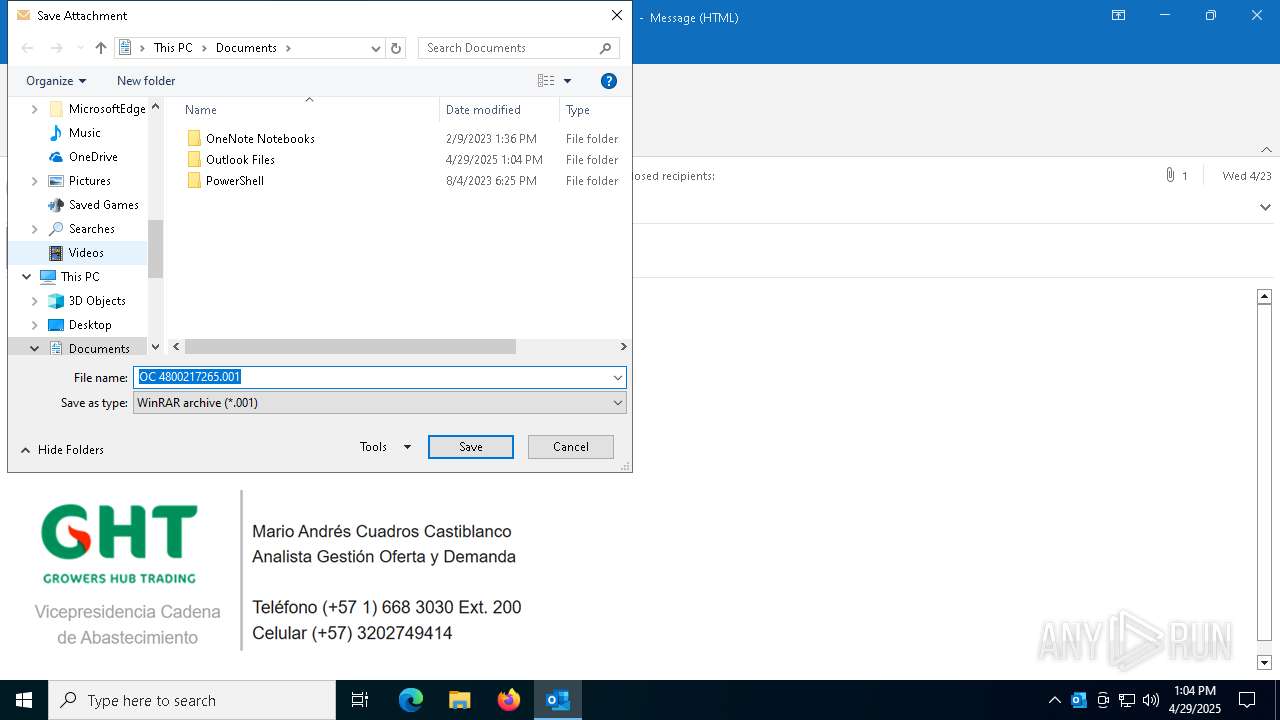Click the Save button
Image resolution: width=1280 pixels, height=720 pixels.
coord(471,447)
